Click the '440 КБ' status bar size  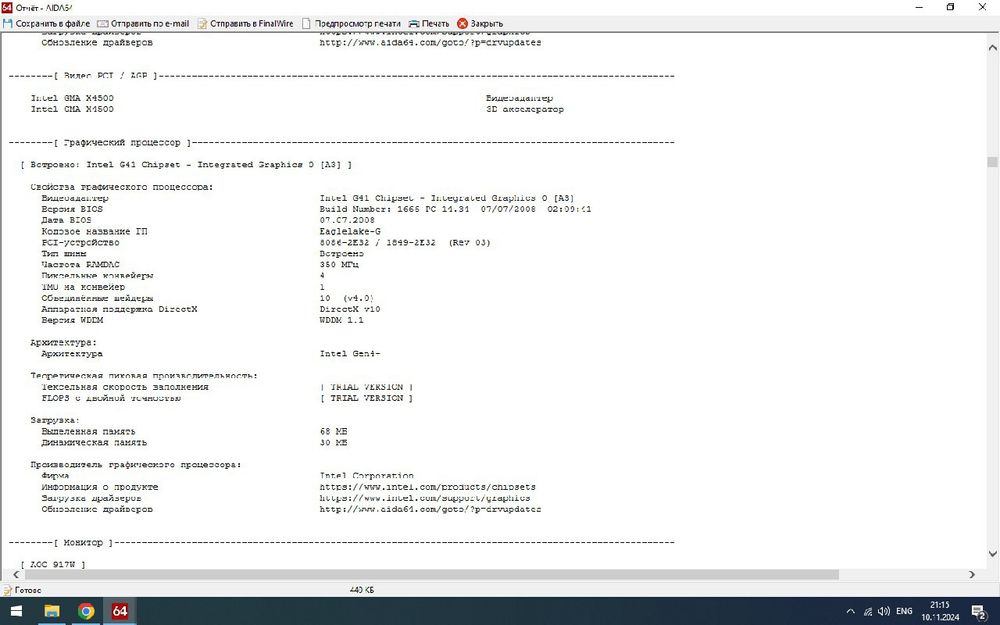click(362, 591)
